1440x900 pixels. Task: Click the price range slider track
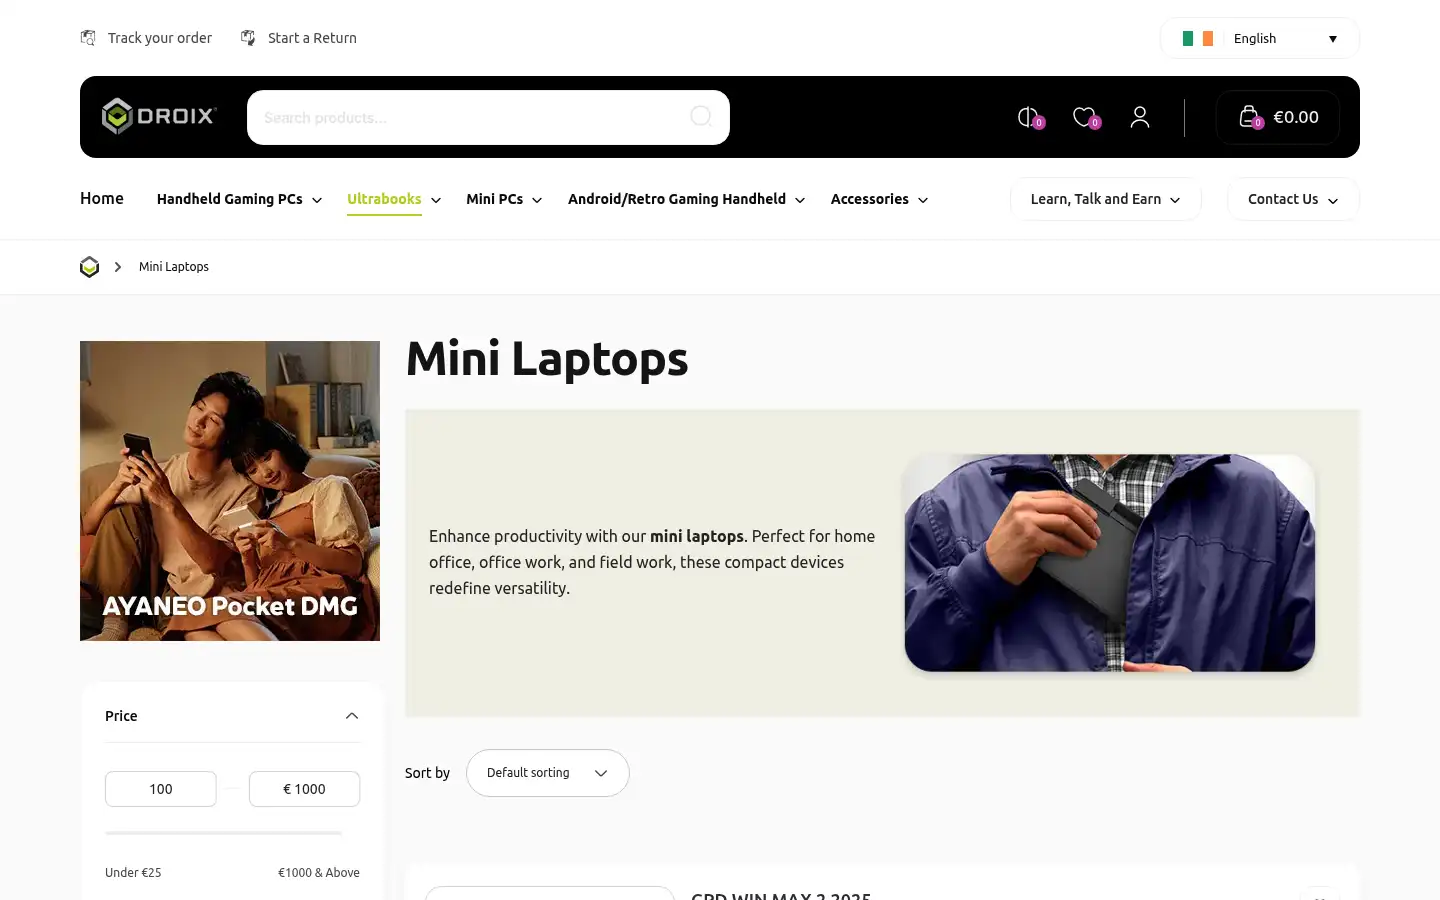[x=224, y=832]
